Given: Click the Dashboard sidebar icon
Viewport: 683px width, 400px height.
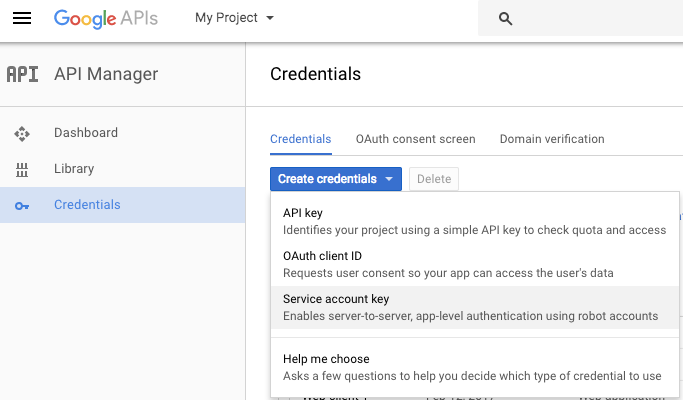Looking at the screenshot, I should point(22,133).
